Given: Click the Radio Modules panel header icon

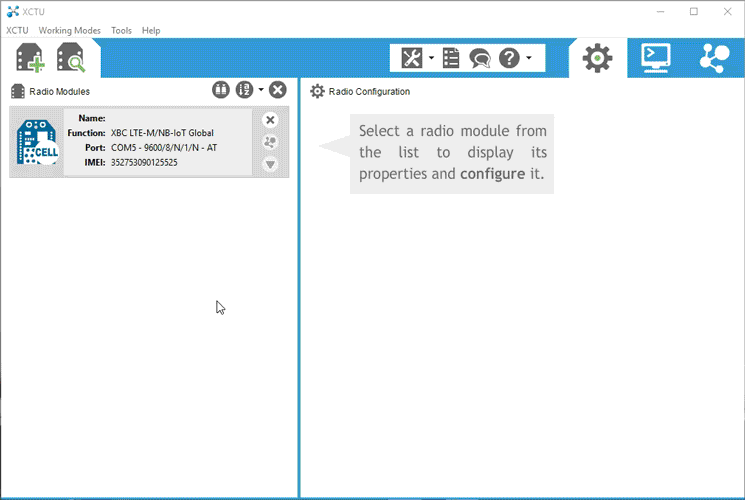Looking at the screenshot, I should tap(18, 91).
